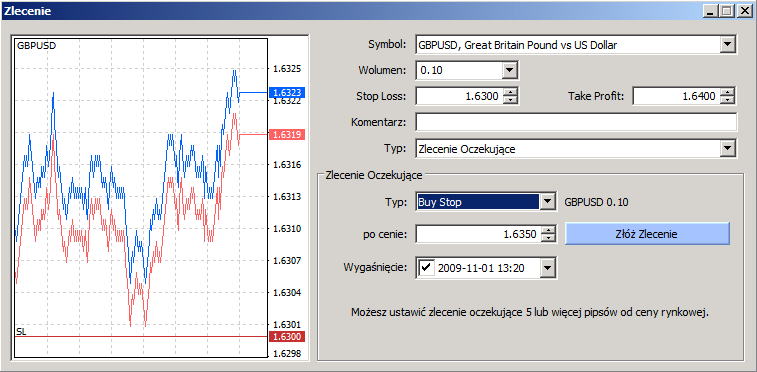Viewport: 757px width, 372px height.
Task: Open the top Typ order type dropdown
Action: pyautogui.click(x=727, y=149)
